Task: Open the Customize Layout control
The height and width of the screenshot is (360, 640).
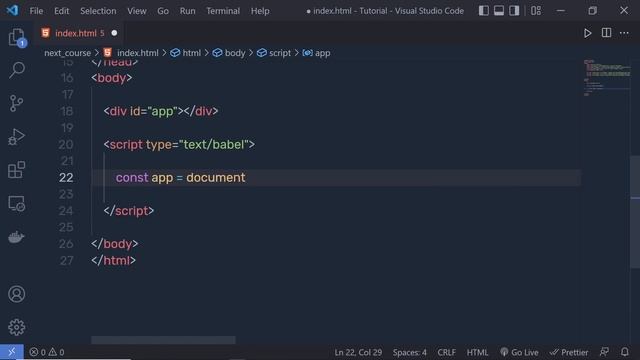Action: pyautogui.click(x=536, y=11)
